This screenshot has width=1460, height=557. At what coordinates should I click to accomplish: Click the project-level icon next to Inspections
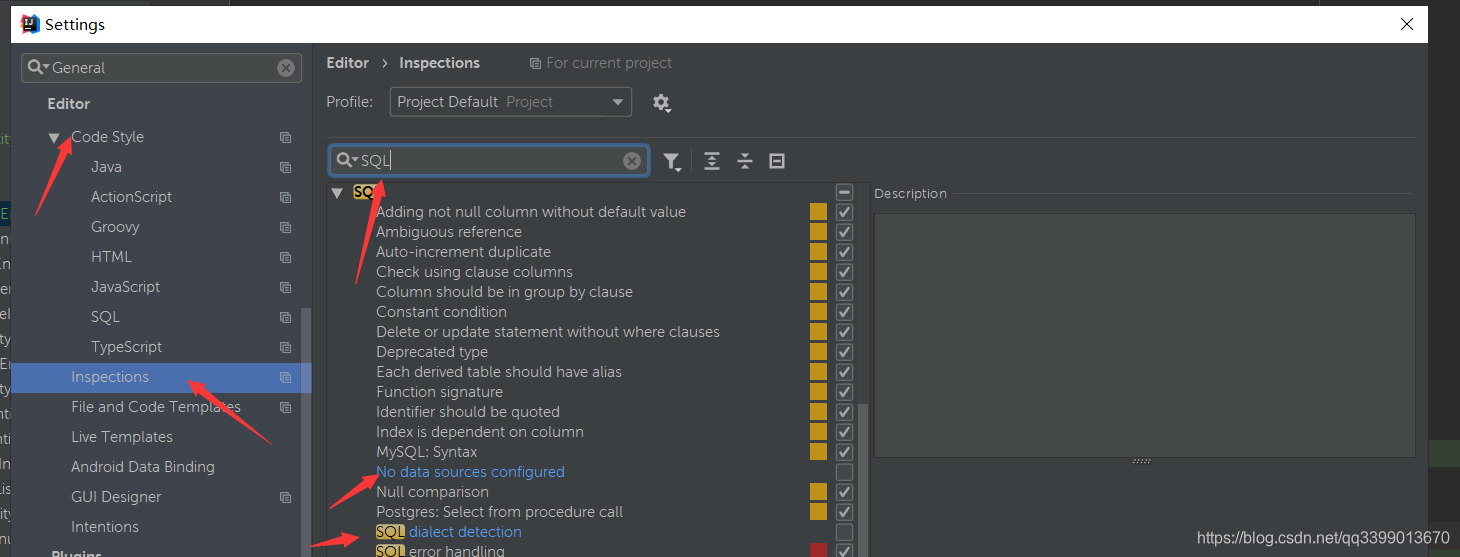286,377
